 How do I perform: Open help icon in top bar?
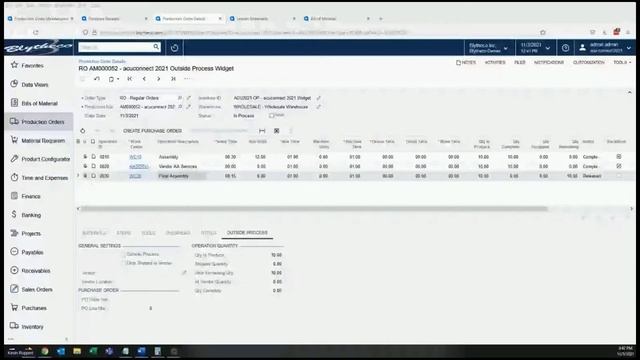click(565, 48)
